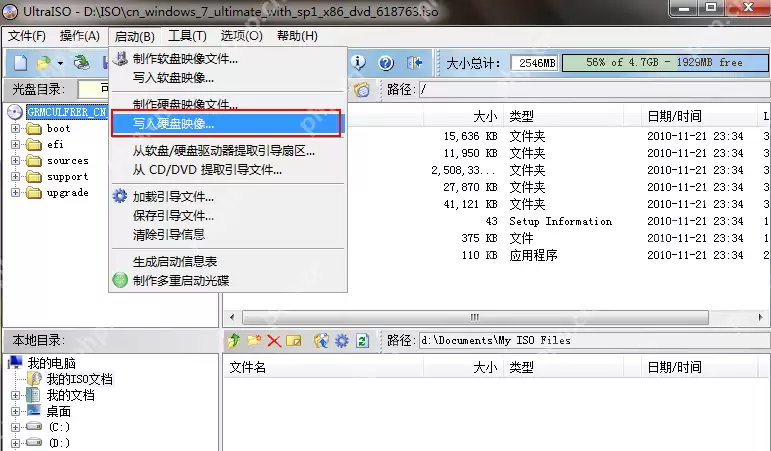Click the Up folder icon in local toolbar
Viewport: 771px width, 451px height.
coord(234,340)
